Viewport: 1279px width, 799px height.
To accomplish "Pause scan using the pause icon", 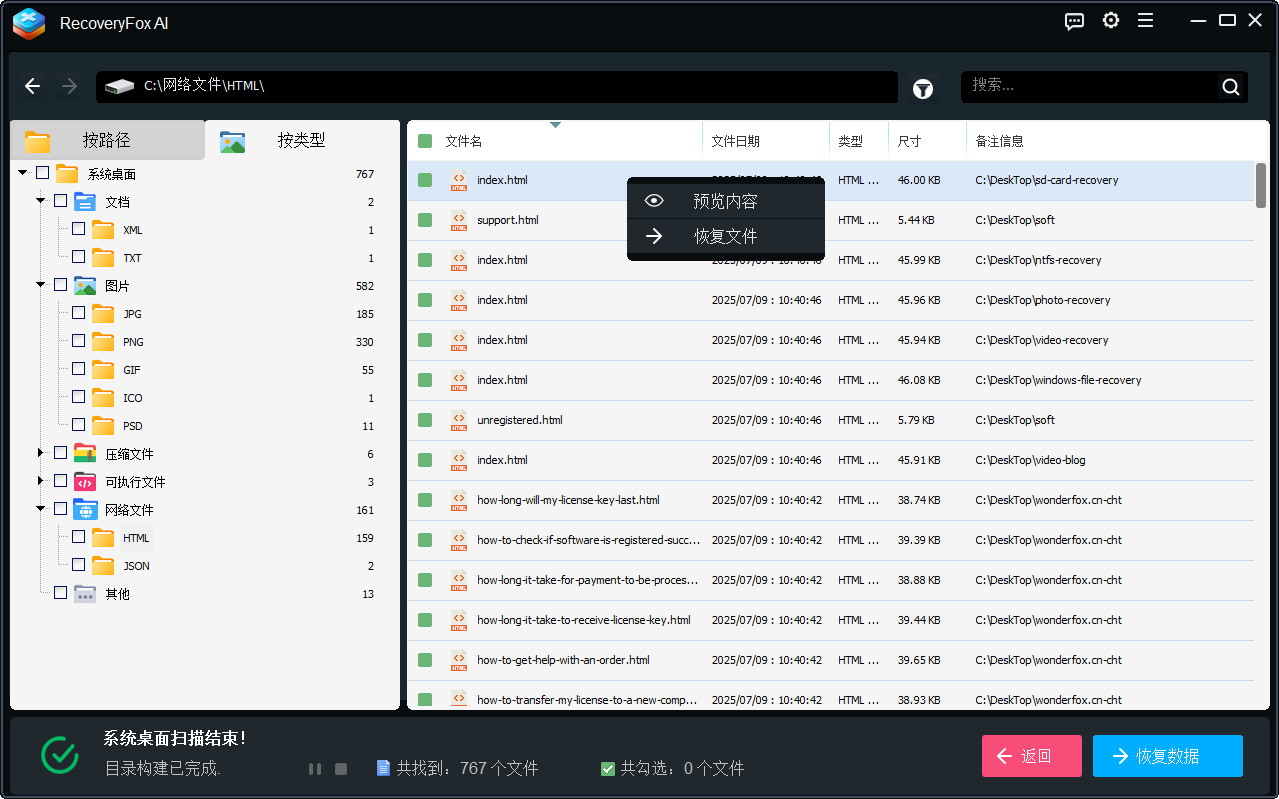I will click(315, 769).
